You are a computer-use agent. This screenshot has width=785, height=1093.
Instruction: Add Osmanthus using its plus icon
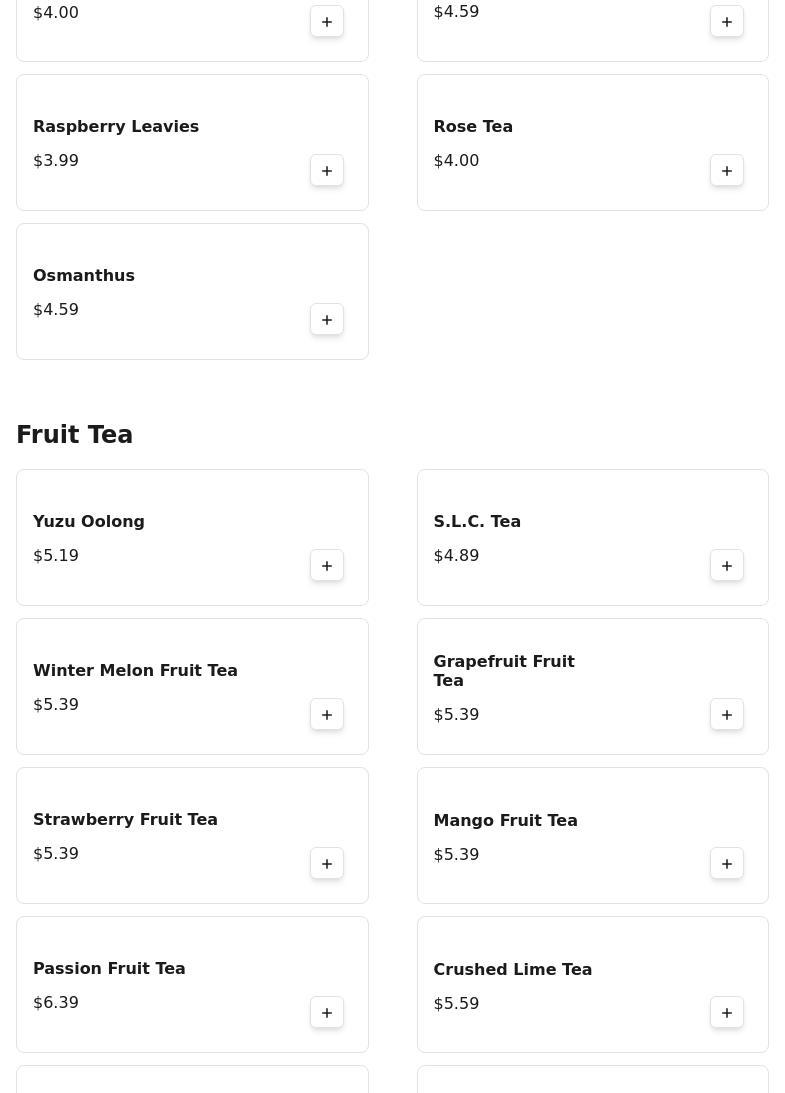327,320
